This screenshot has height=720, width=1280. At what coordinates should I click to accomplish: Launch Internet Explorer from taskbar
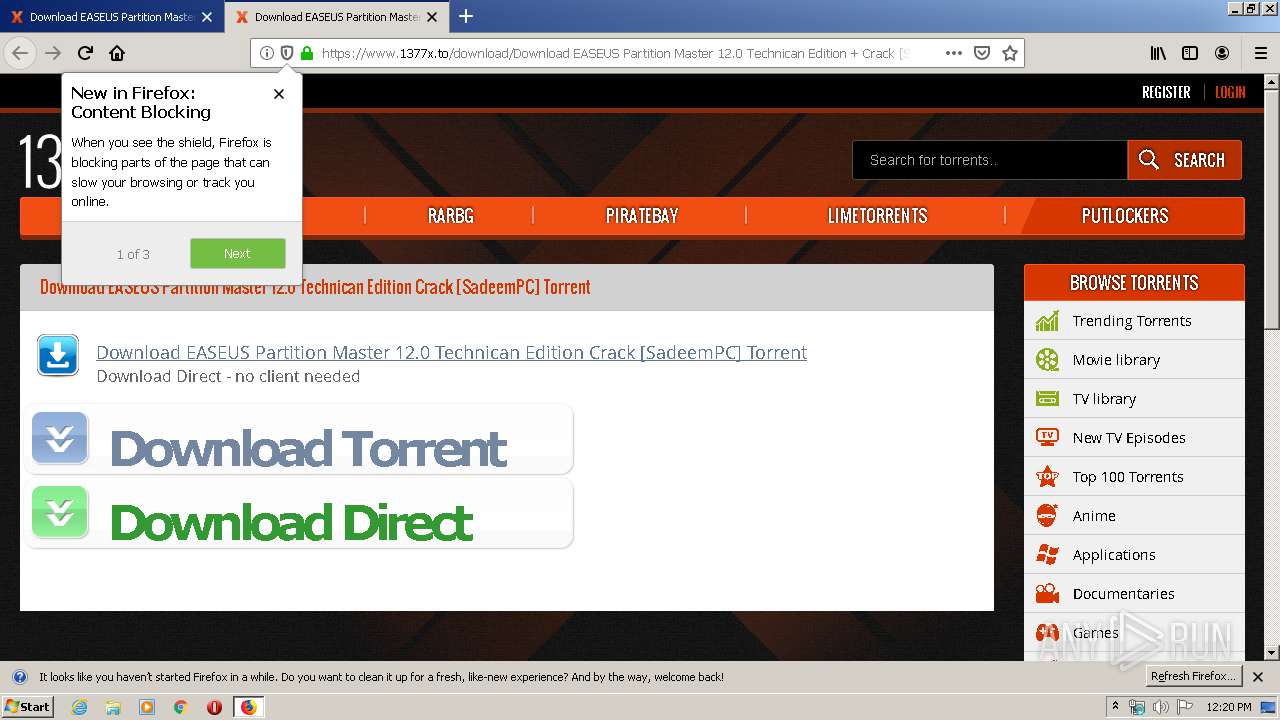[x=79, y=707]
